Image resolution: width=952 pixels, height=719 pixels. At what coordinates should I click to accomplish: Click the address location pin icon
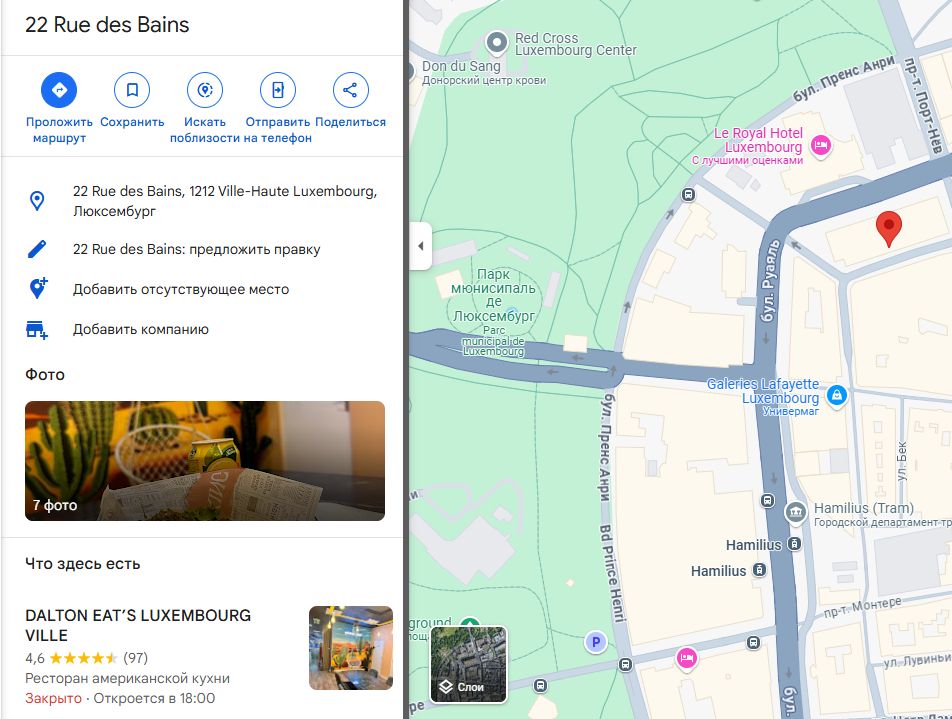(x=37, y=201)
